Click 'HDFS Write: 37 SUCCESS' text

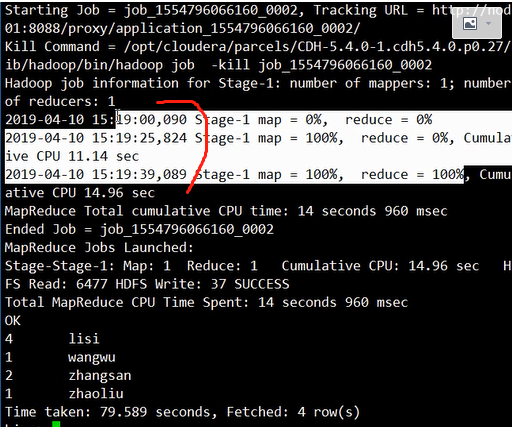pyautogui.click(x=202, y=285)
